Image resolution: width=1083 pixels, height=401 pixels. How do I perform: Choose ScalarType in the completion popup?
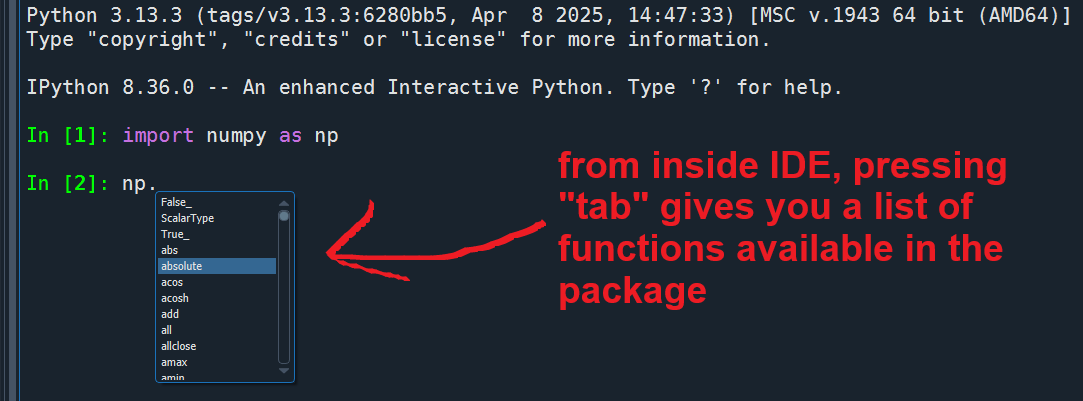[217, 218]
